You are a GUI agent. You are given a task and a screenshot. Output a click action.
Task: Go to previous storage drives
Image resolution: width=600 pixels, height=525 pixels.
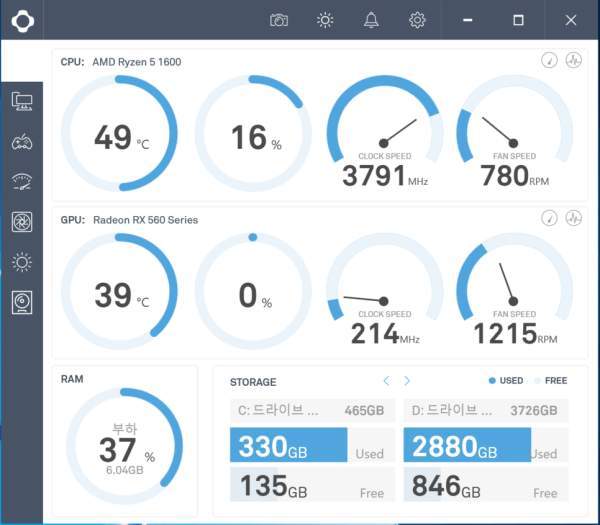coord(386,380)
